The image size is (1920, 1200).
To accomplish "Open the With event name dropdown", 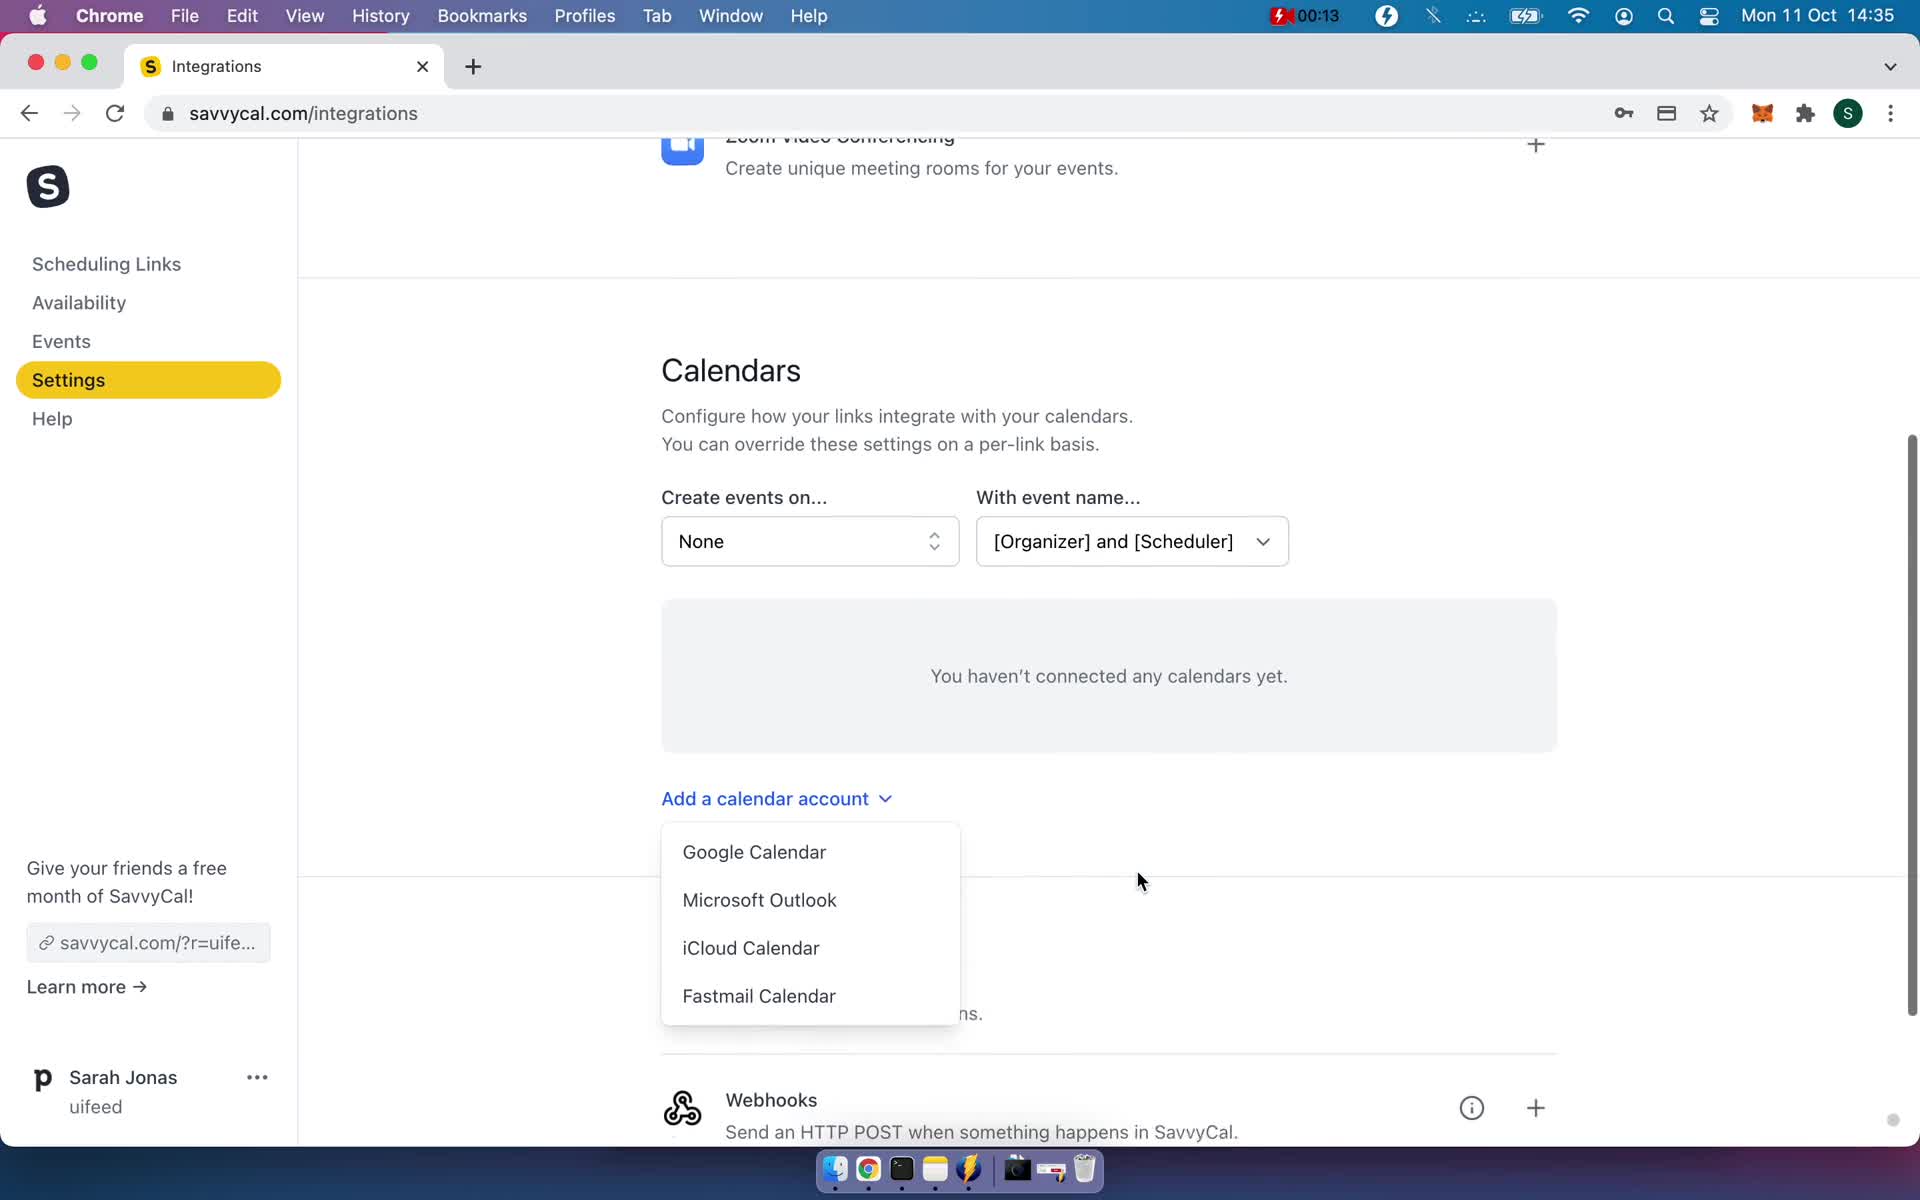I will tap(1131, 541).
